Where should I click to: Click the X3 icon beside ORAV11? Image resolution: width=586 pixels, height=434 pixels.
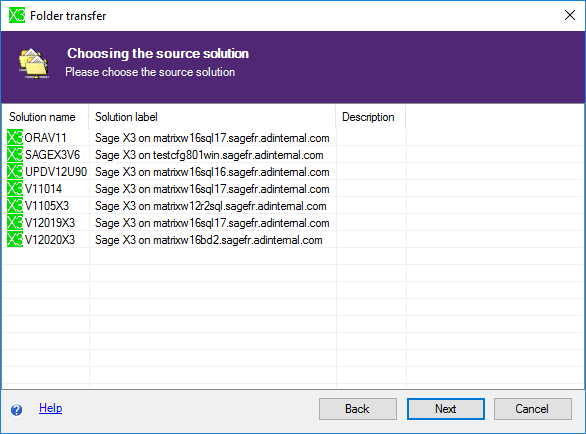15,138
